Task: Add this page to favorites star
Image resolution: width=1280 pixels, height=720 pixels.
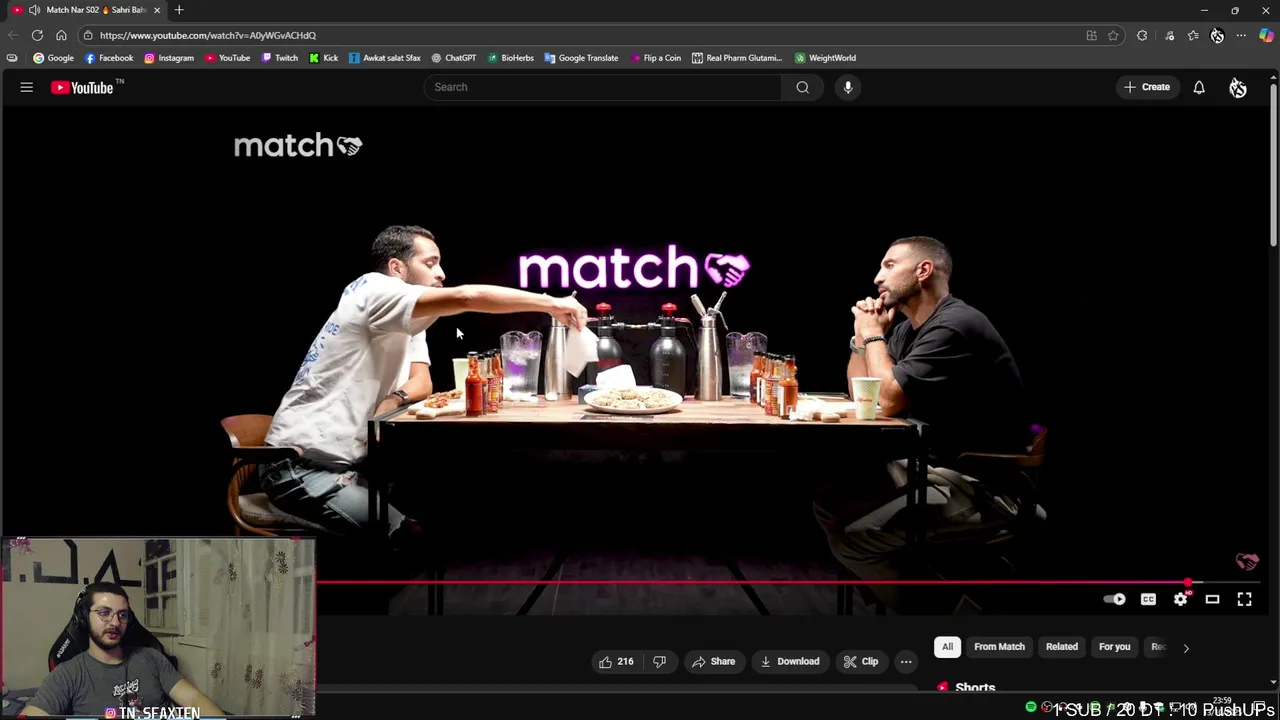Action: pos(1113,35)
